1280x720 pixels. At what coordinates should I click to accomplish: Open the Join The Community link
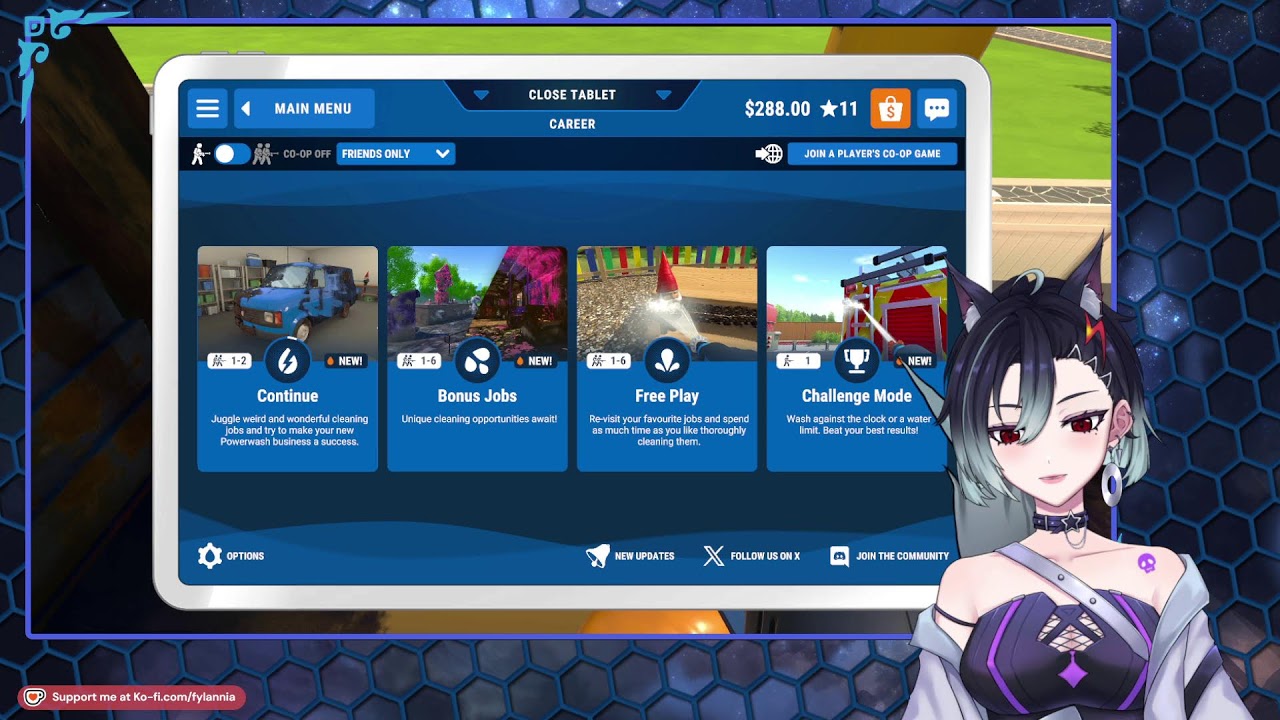[x=902, y=556]
